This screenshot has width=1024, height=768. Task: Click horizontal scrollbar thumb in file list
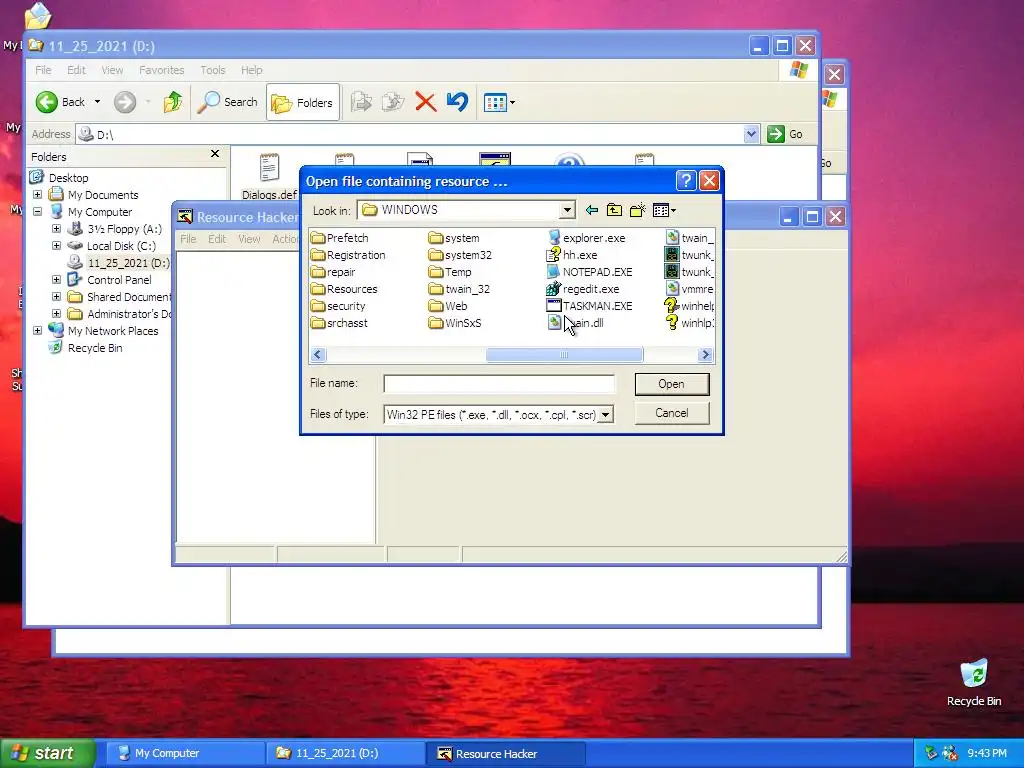pyautogui.click(x=564, y=355)
